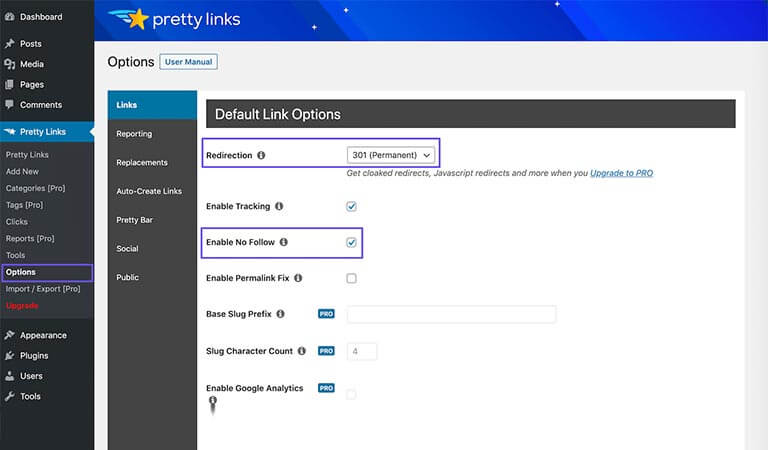Screen dimensions: 768x450
Task: Focus the Slug Character Count field
Action: (362, 351)
